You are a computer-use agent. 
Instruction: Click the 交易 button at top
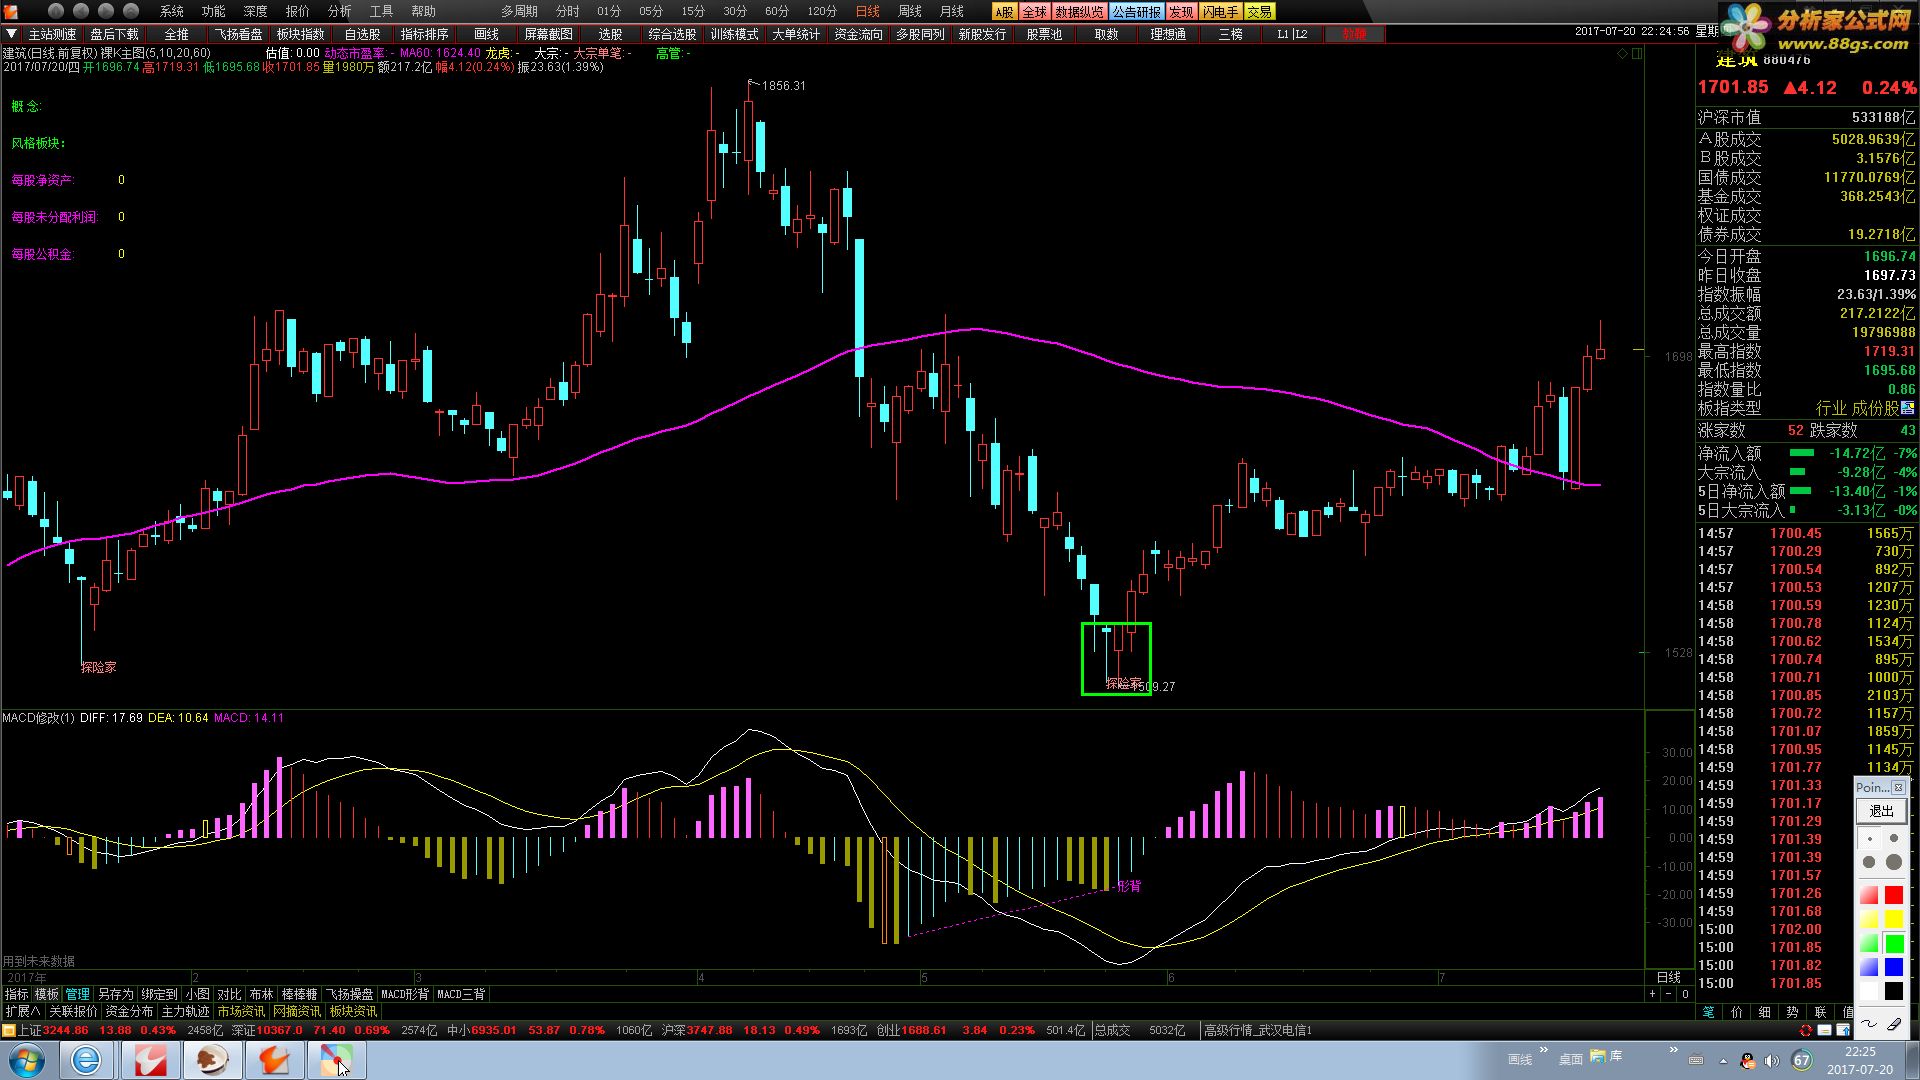click(1259, 12)
